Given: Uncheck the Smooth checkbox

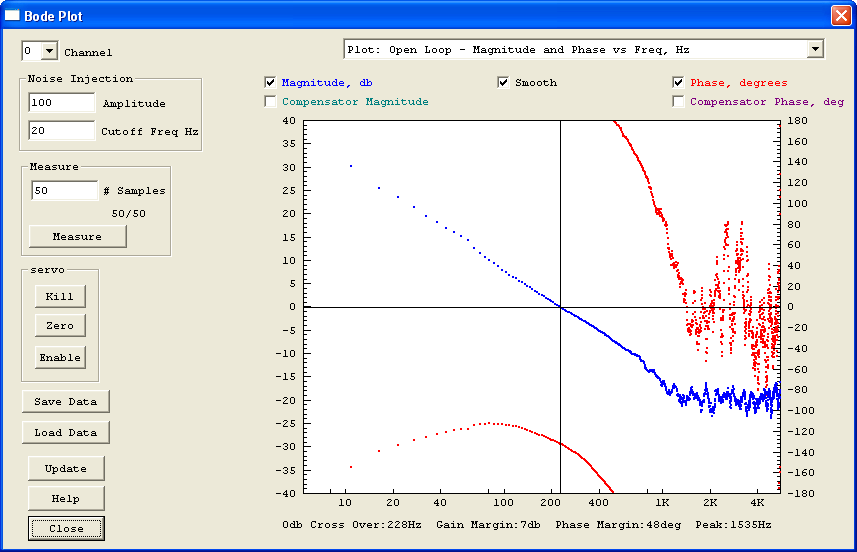Looking at the screenshot, I should pos(504,82).
